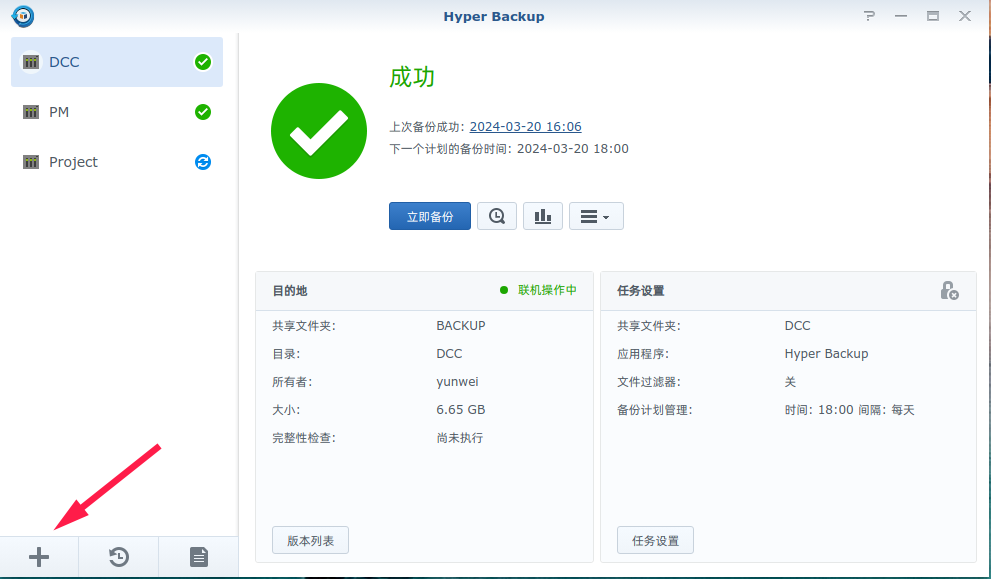Click the help question mark in title bar
This screenshot has width=991, height=579.
[x=869, y=16]
